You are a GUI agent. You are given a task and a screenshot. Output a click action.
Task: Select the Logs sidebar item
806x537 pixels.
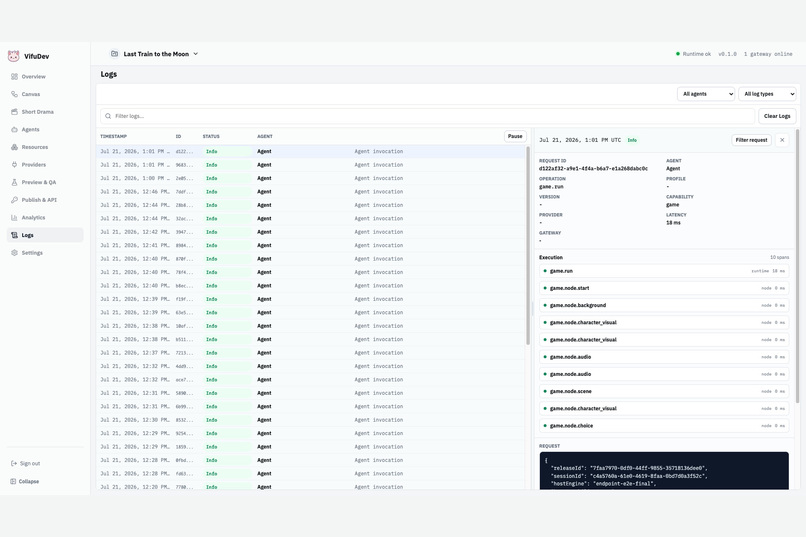click(x=45, y=235)
